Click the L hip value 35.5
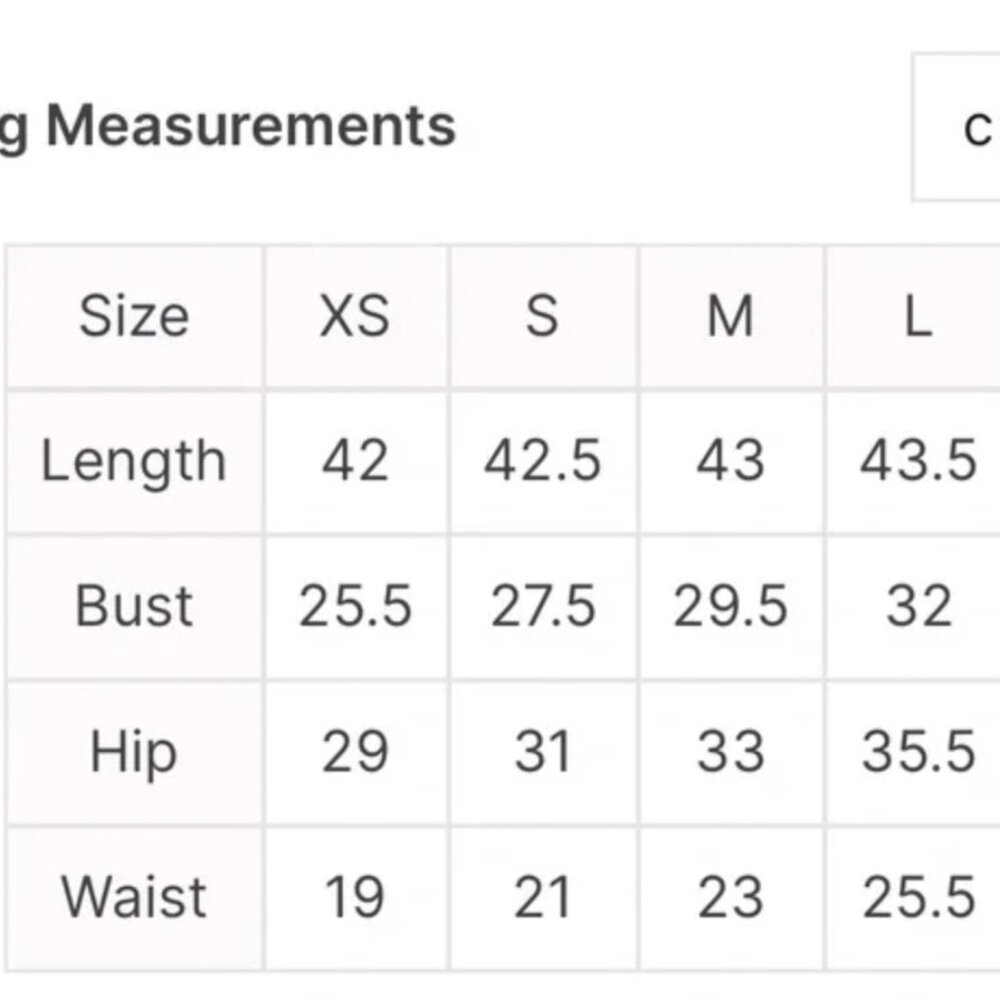1000x1000 pixels. (x=918, y=751)
